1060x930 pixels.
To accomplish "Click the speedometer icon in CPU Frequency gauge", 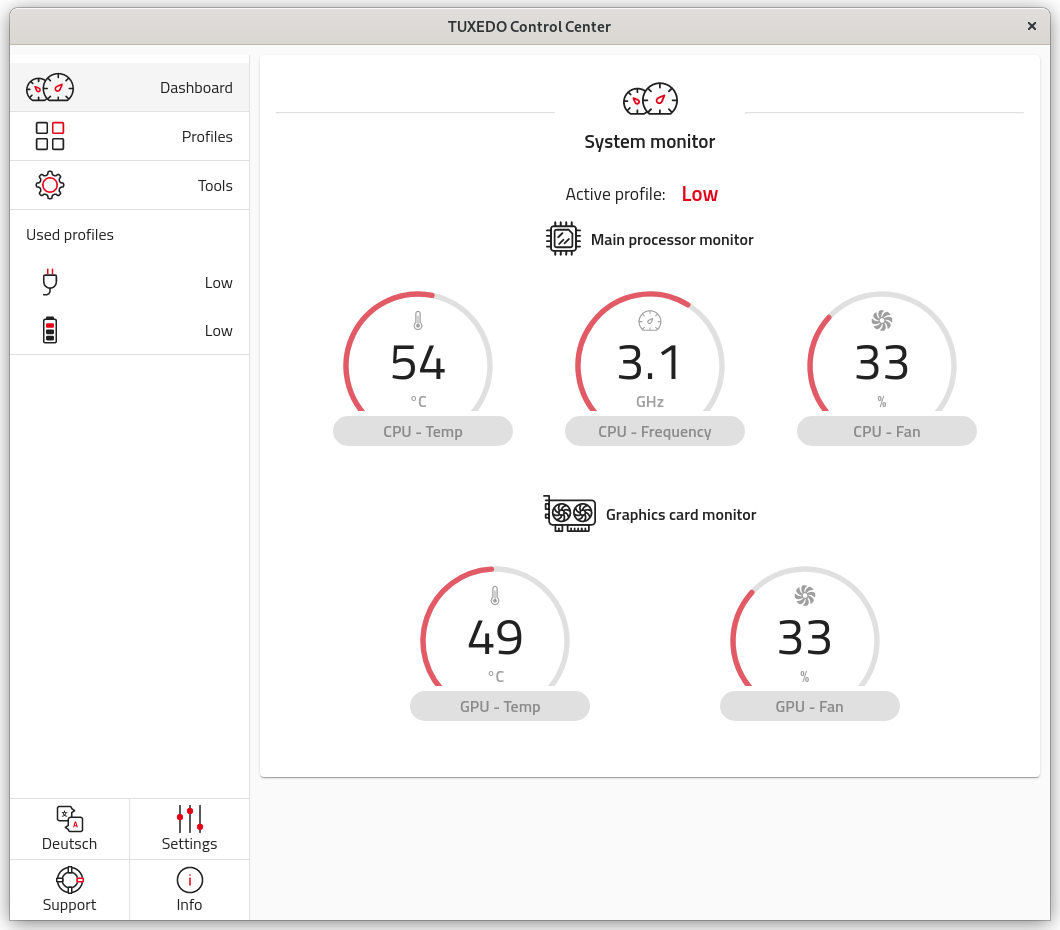I will (x=650, y=320).
